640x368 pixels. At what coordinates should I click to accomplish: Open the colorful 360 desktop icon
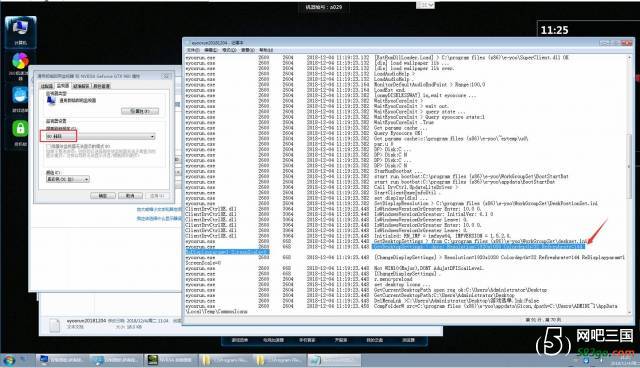tap(20, 65)
